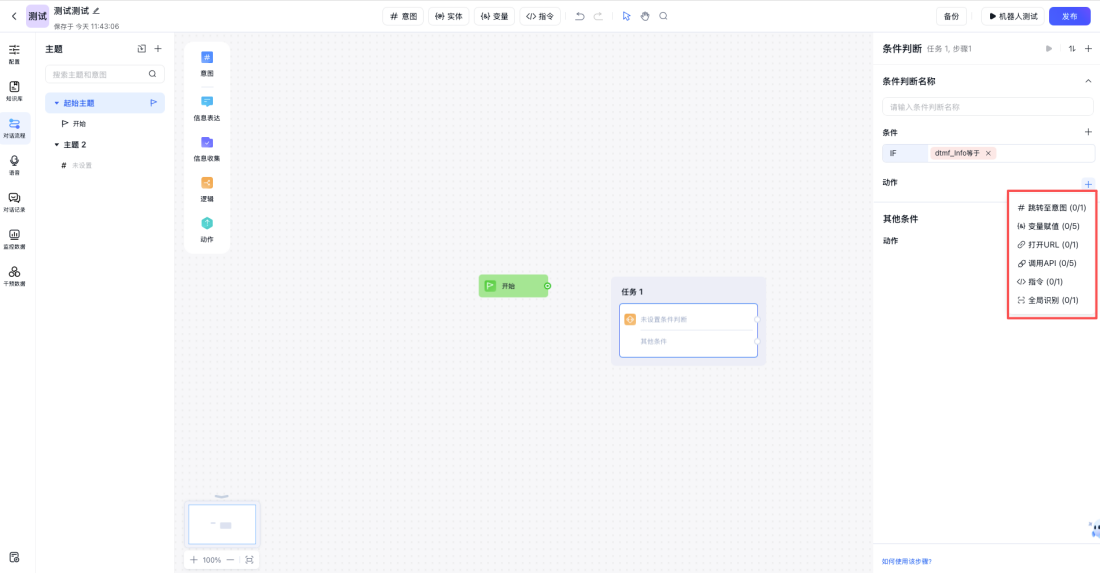Zoom out on the canvas
Screen dimensions: 1100x573
tap(230, 560)
